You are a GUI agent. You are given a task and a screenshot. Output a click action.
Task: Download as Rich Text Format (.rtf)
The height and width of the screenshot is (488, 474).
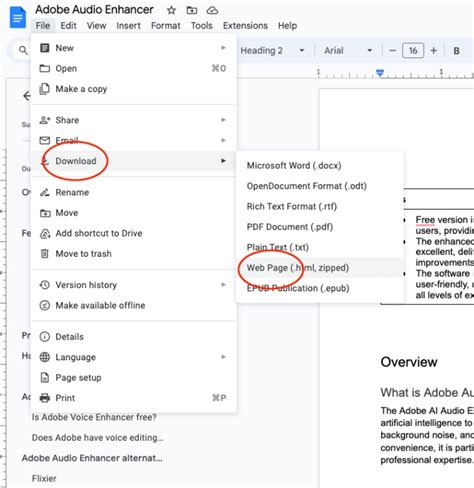[x=320, y=206]
